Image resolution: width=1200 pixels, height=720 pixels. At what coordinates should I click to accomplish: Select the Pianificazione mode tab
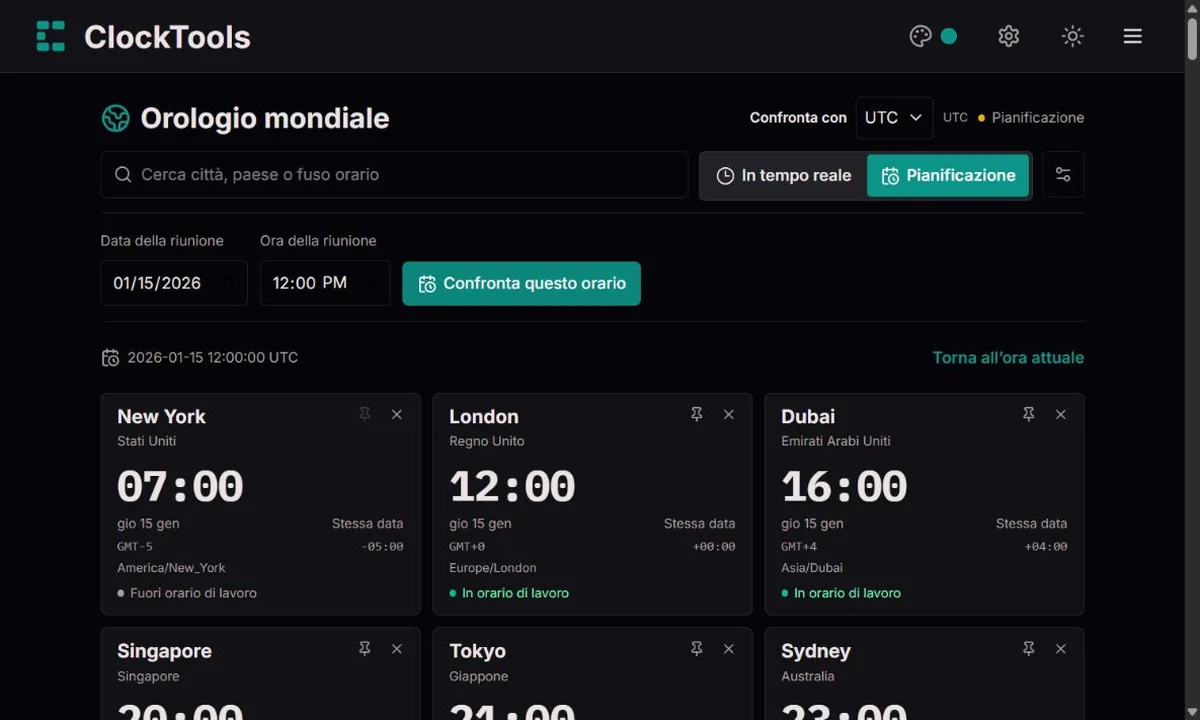click(948, 175)
